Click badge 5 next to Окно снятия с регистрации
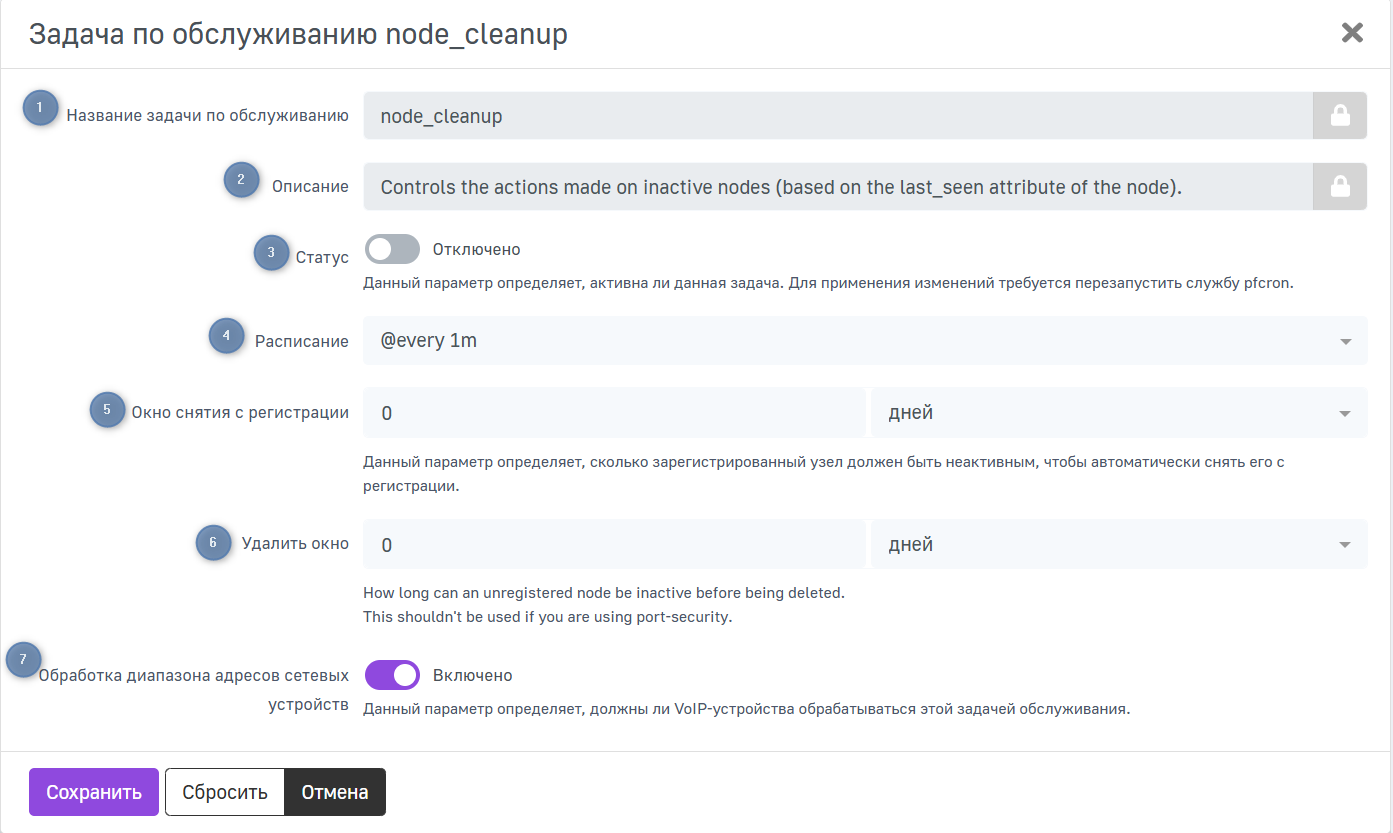The width and height of the screenshot is (1393, 833). (108, 410)
